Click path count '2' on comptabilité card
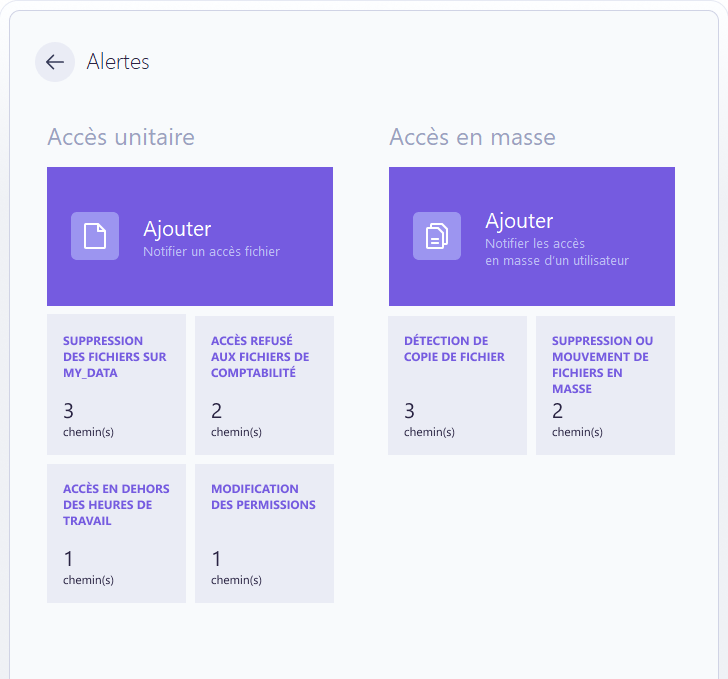This screenshot has width=728, height=679. 216,411
